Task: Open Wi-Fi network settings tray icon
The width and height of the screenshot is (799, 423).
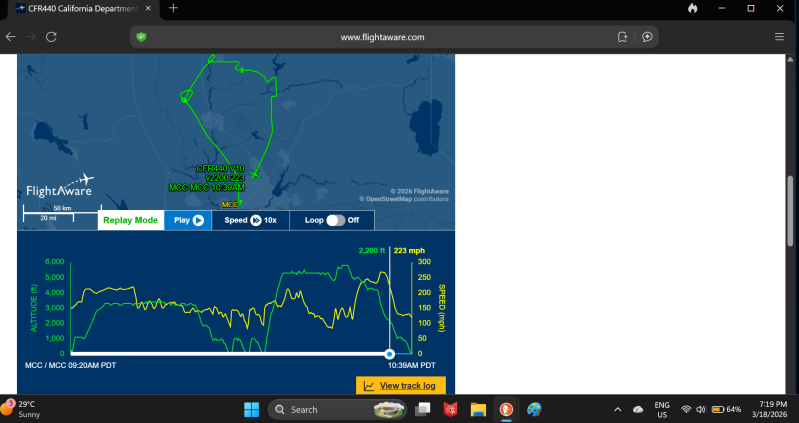Action: 686,409
